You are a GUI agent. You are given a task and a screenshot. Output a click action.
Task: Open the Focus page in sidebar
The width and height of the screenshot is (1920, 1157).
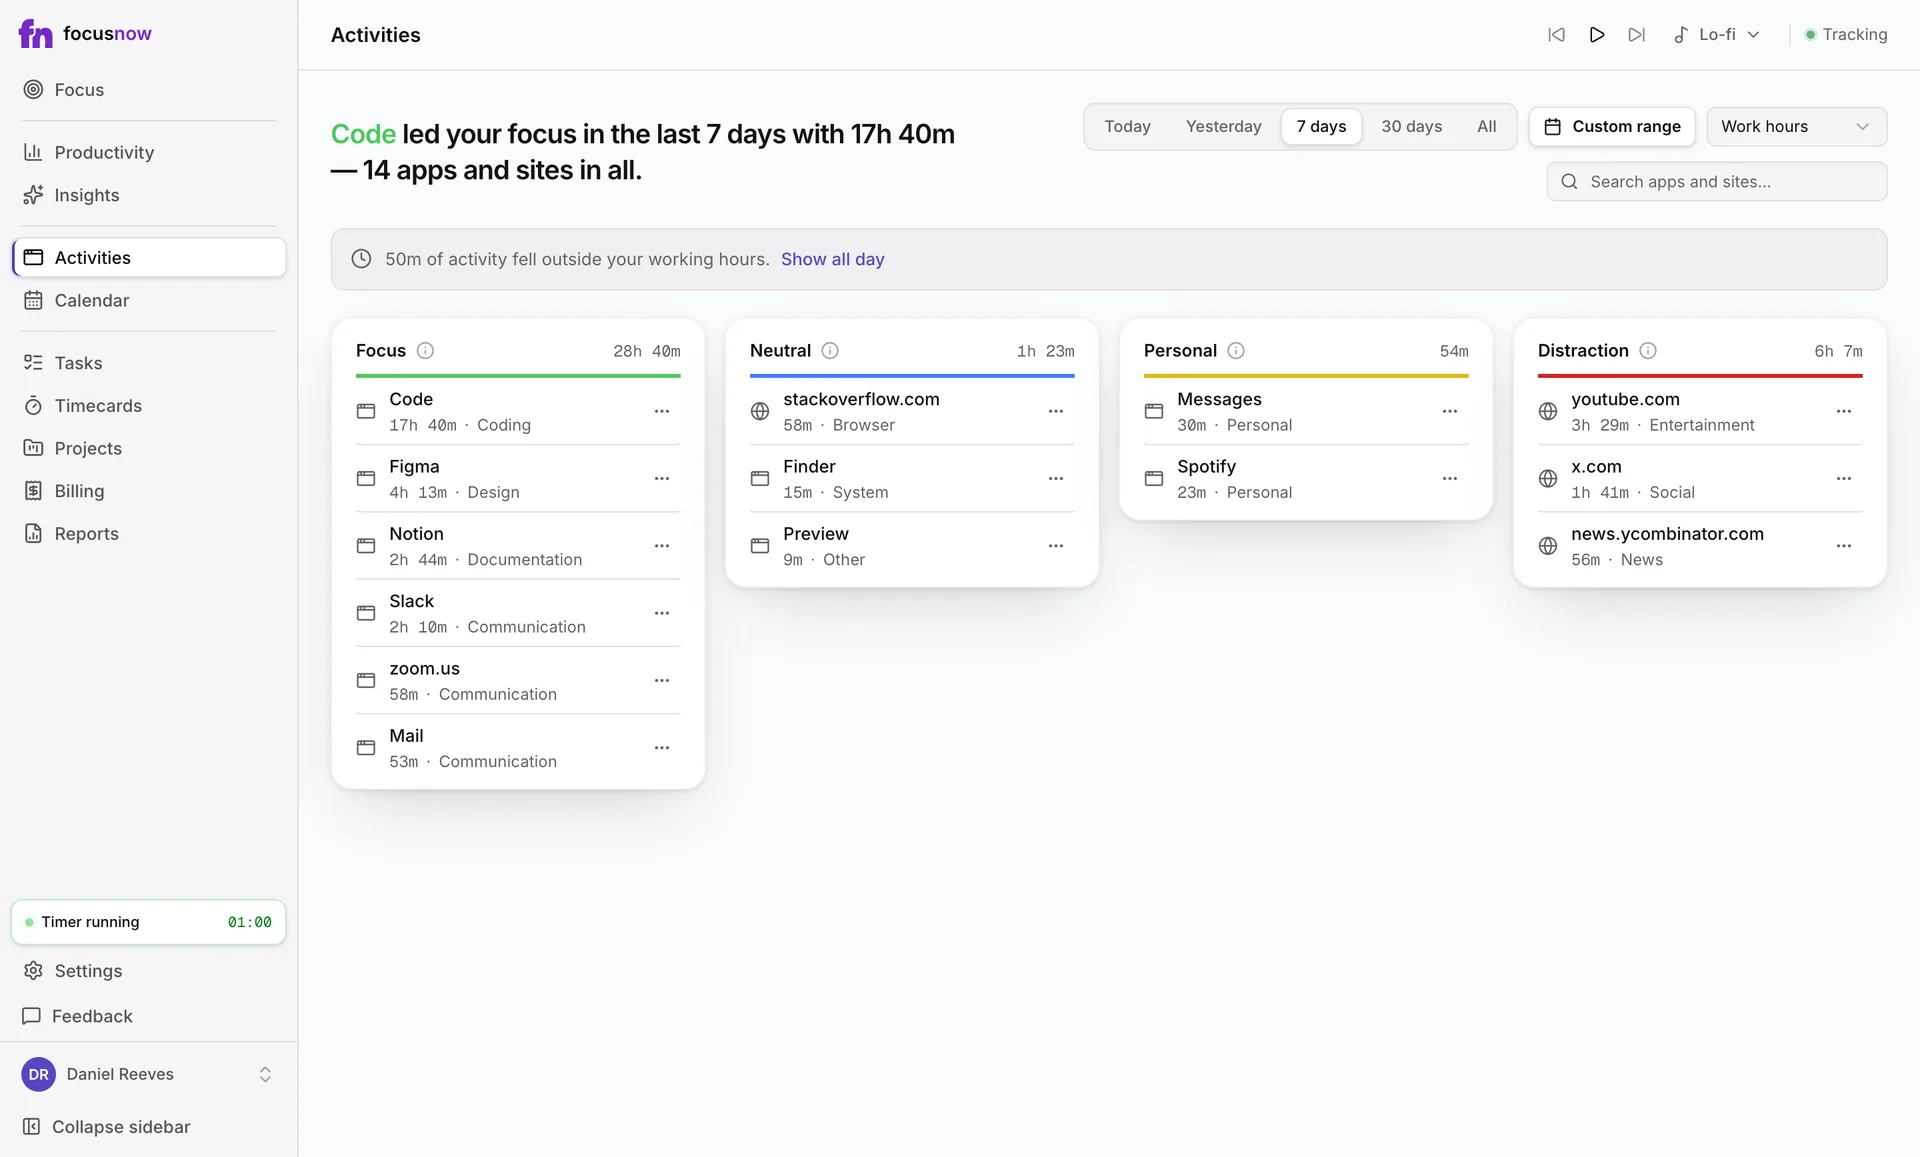pos(149,90)
